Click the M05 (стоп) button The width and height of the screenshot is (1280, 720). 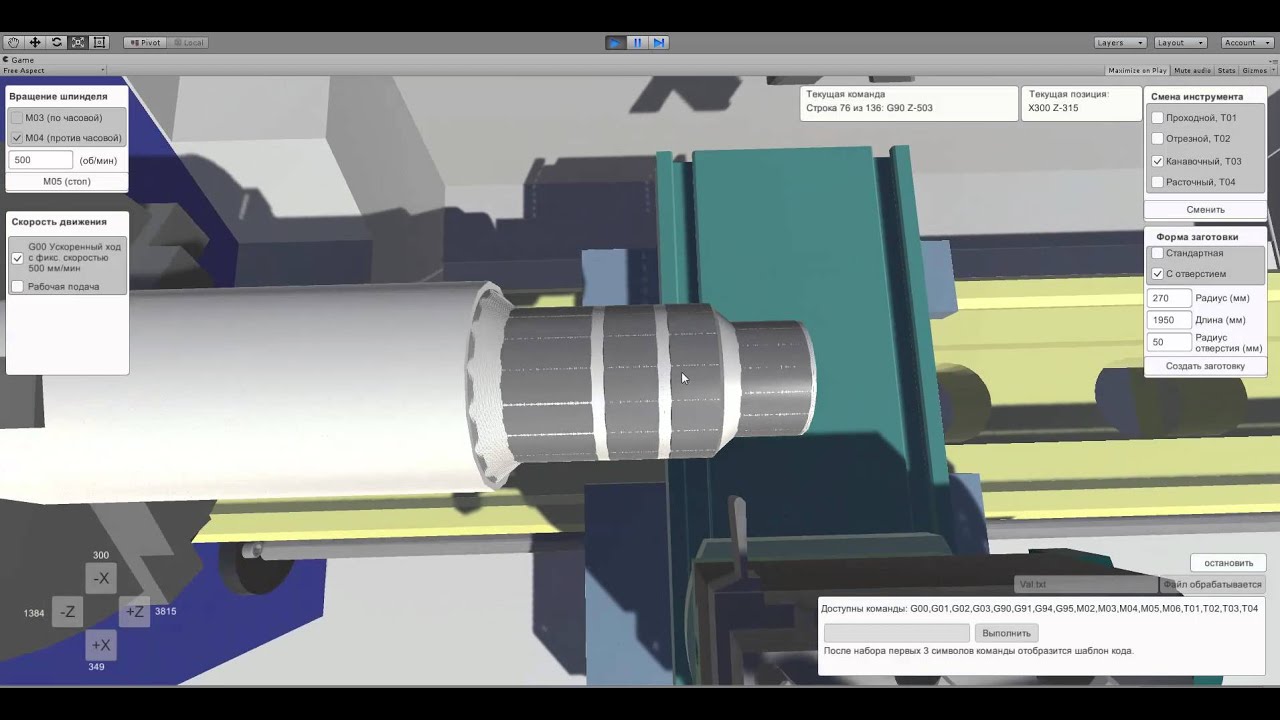(67, 182)
